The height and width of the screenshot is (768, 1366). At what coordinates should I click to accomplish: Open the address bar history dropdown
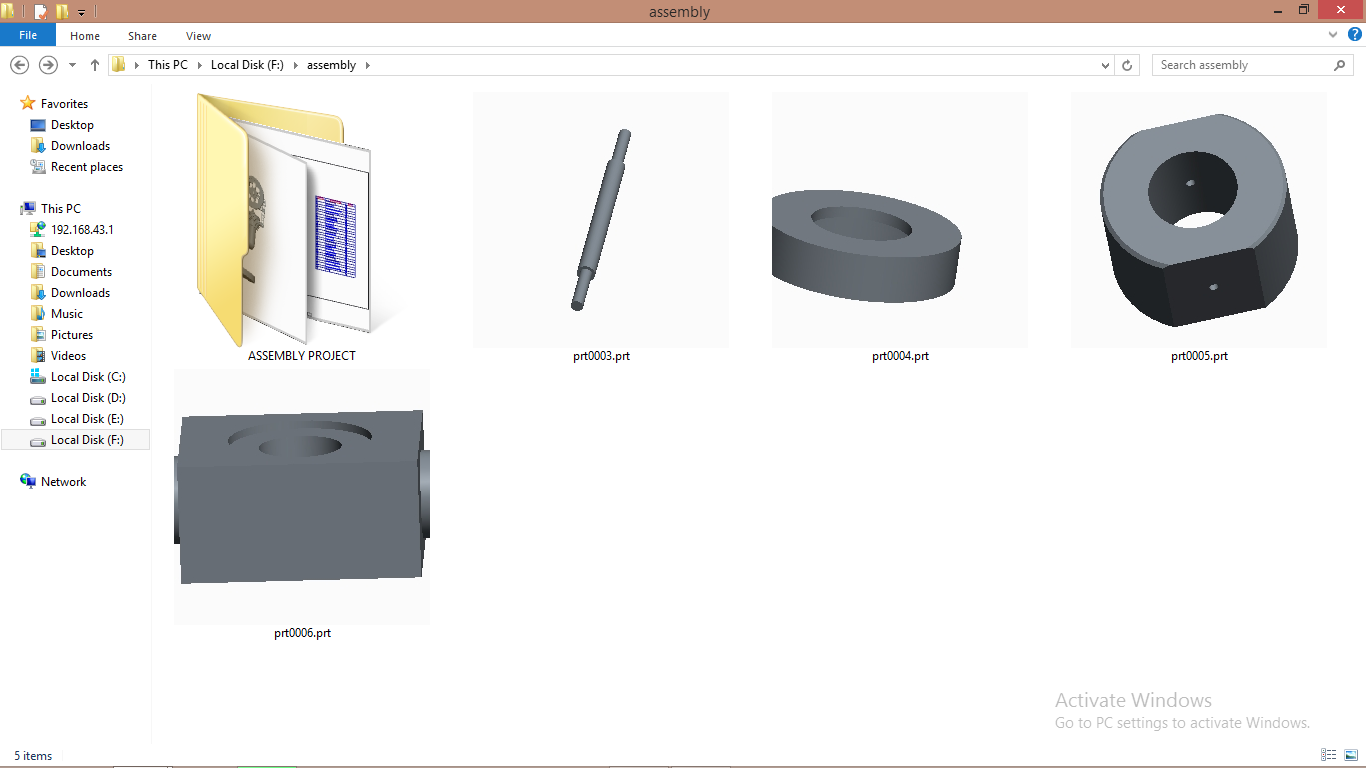pyautogui.click(x=1105, y=65)
